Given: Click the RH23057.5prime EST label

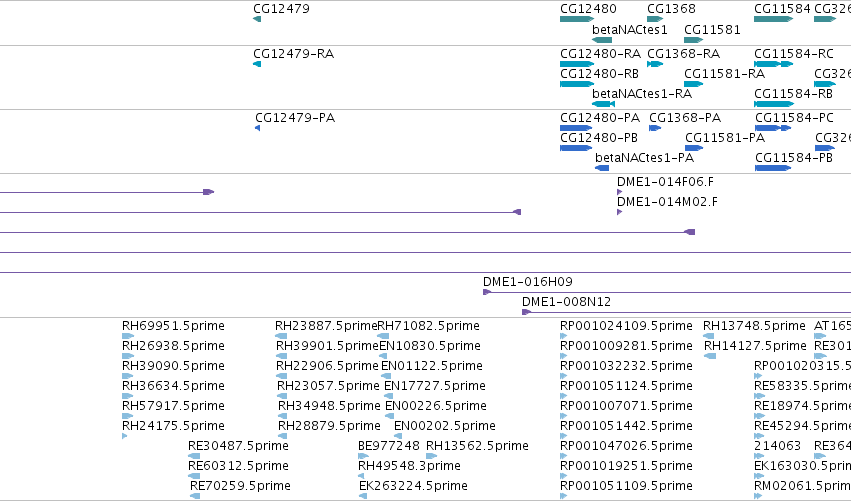Looking at the screenshot, I should 328,386.
